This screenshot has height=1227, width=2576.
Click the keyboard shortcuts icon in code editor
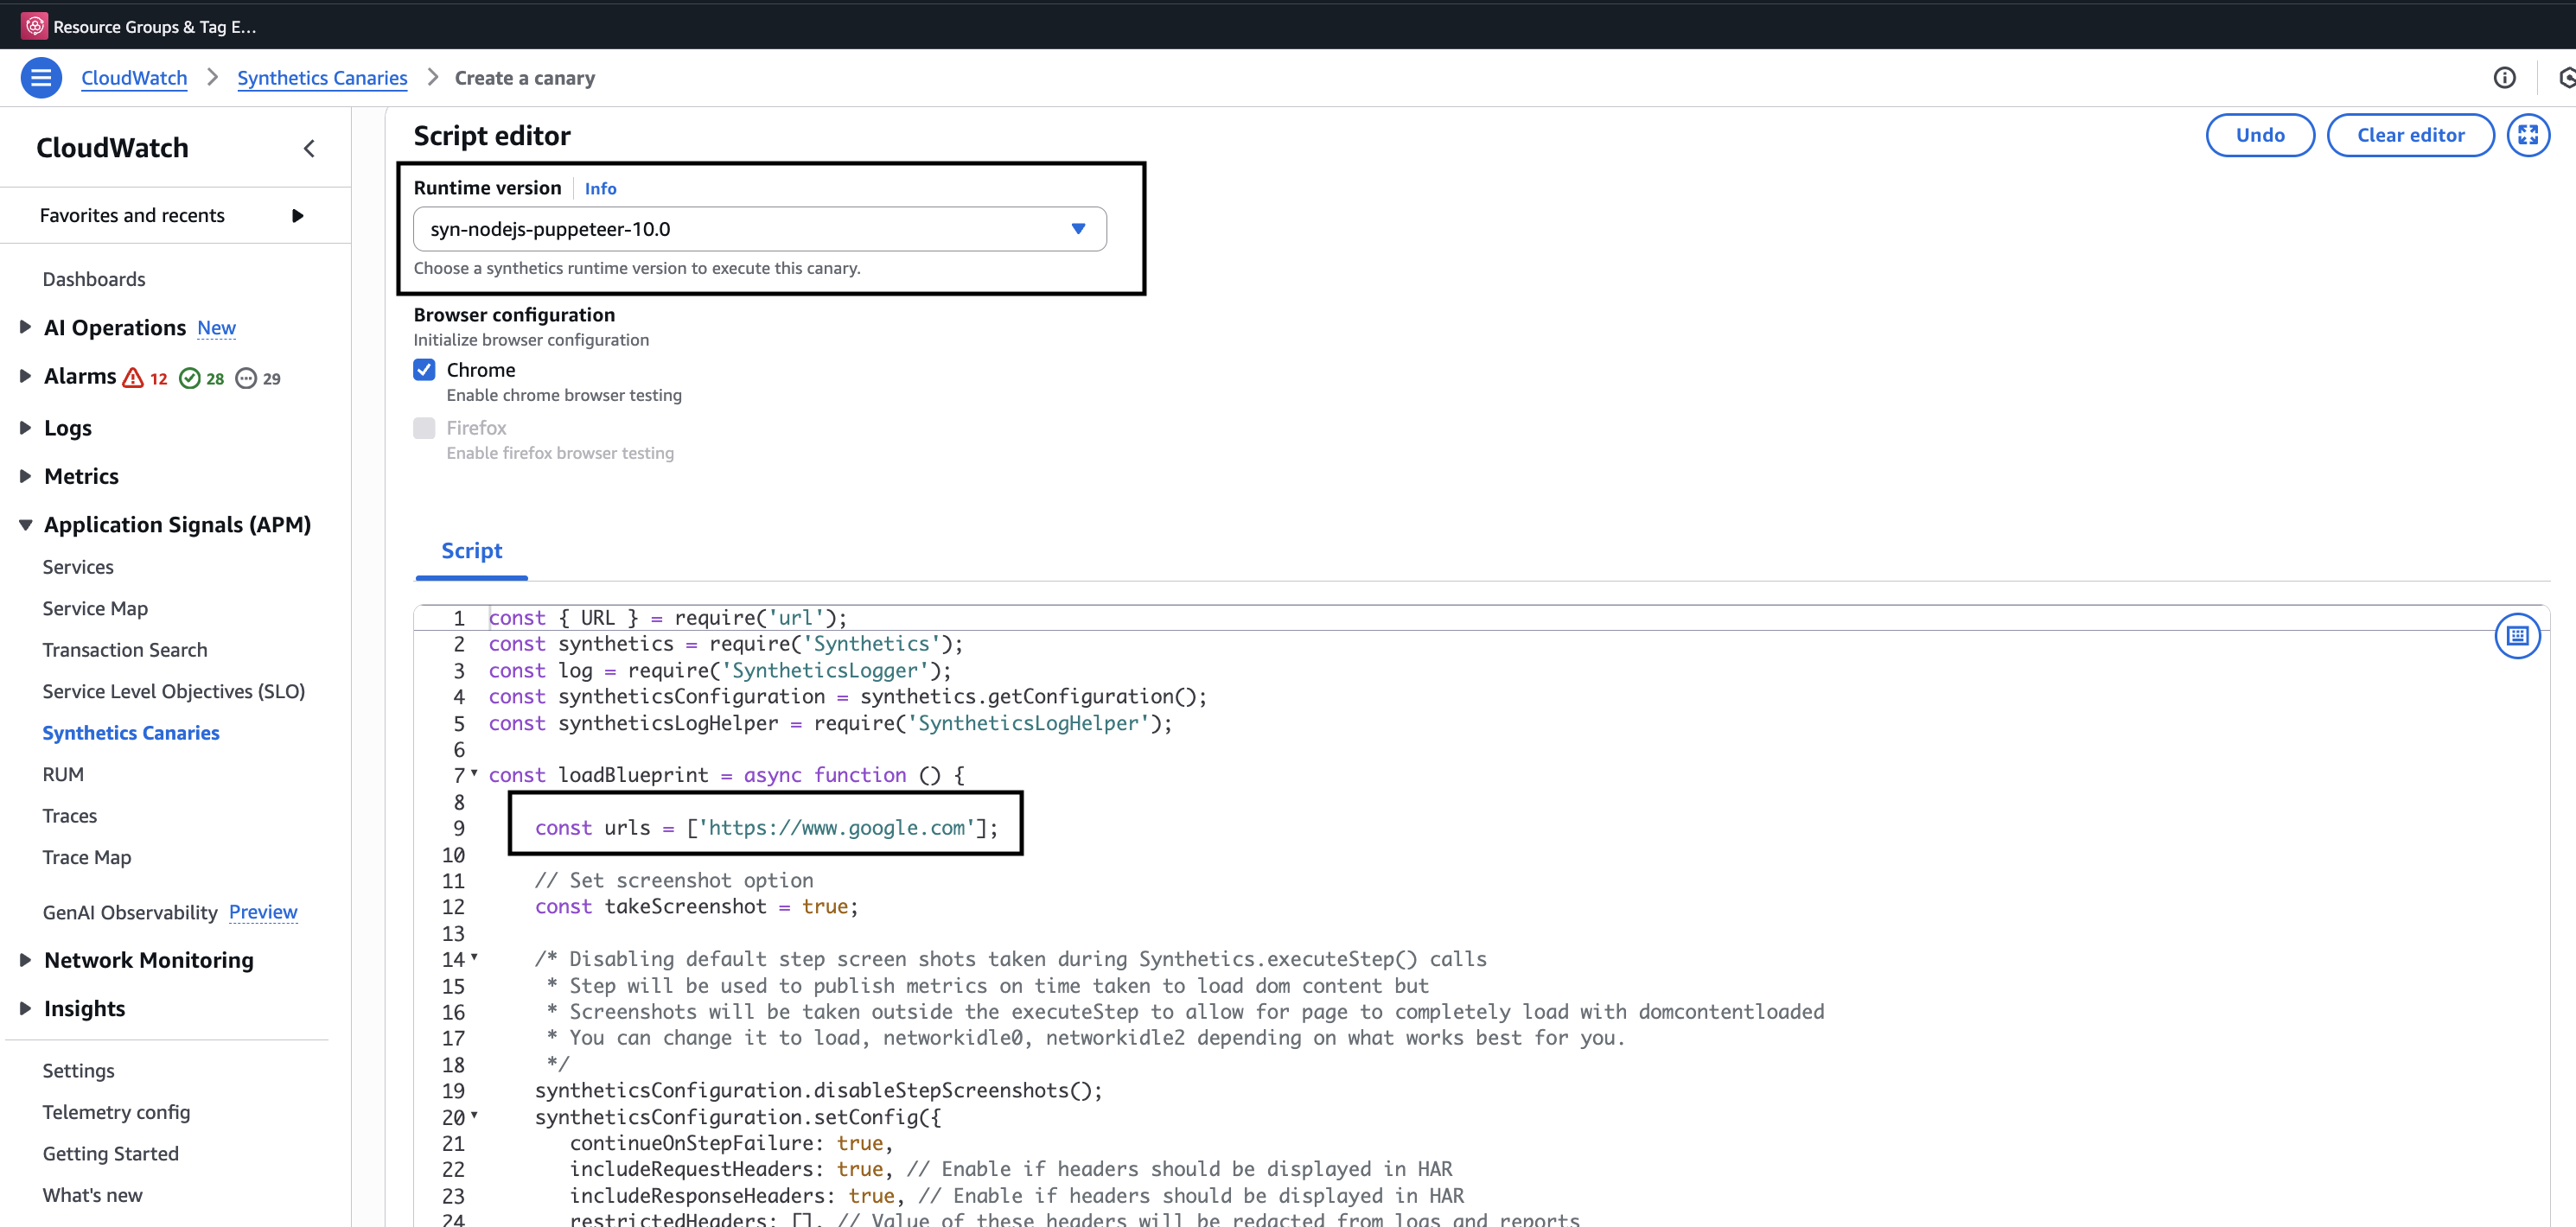[2517, 635]
